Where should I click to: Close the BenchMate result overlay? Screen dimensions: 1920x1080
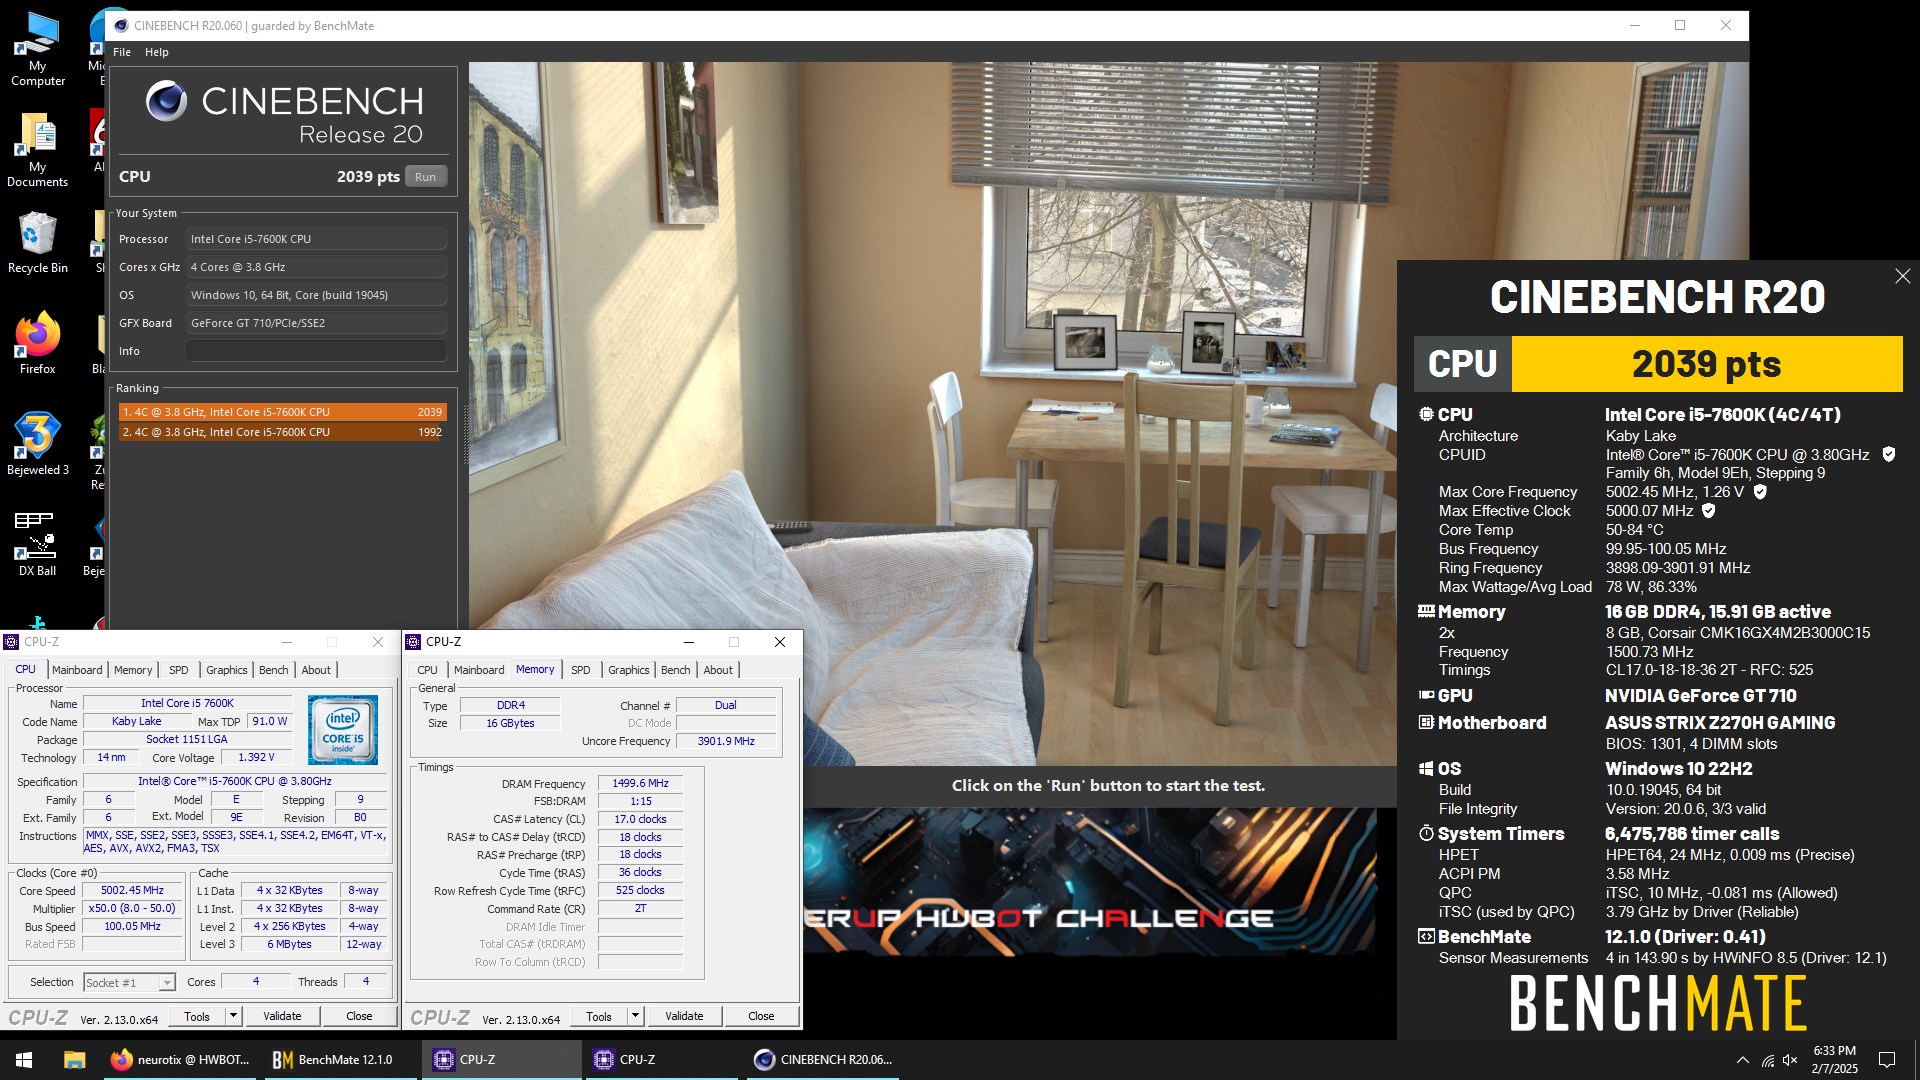click(x=1902, y=276)
